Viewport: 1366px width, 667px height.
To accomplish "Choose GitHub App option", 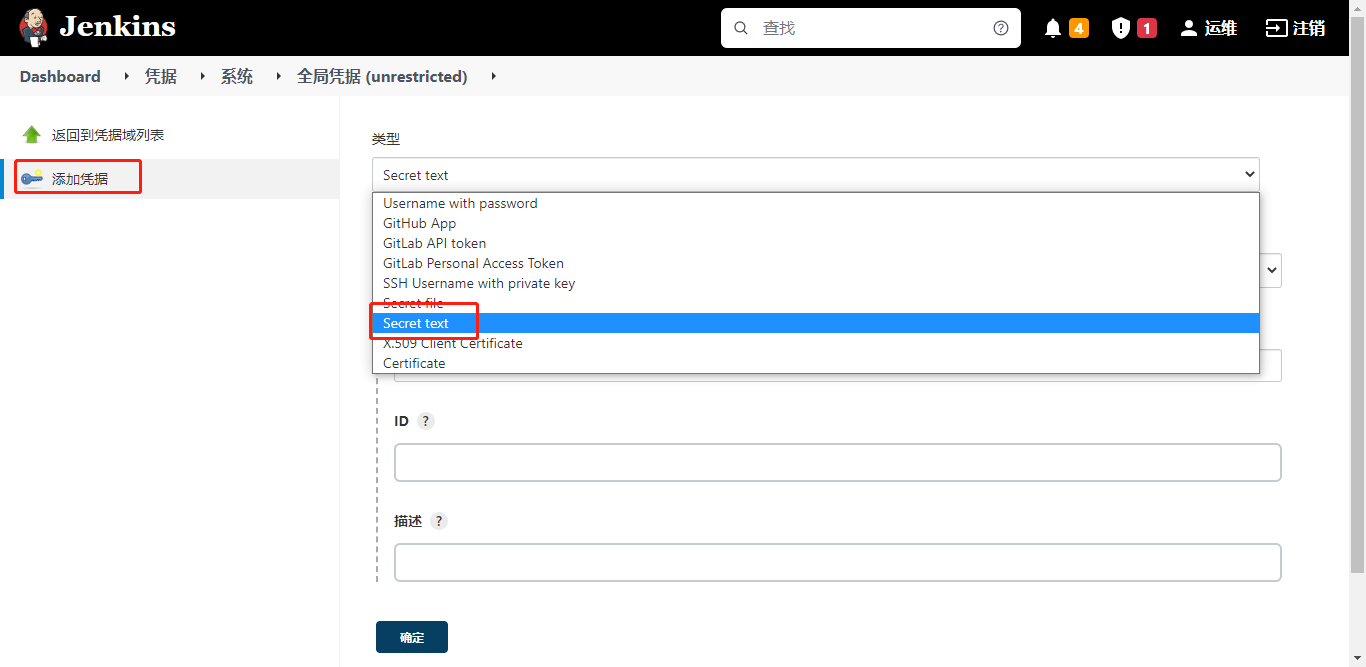I will tap(816, 223).
